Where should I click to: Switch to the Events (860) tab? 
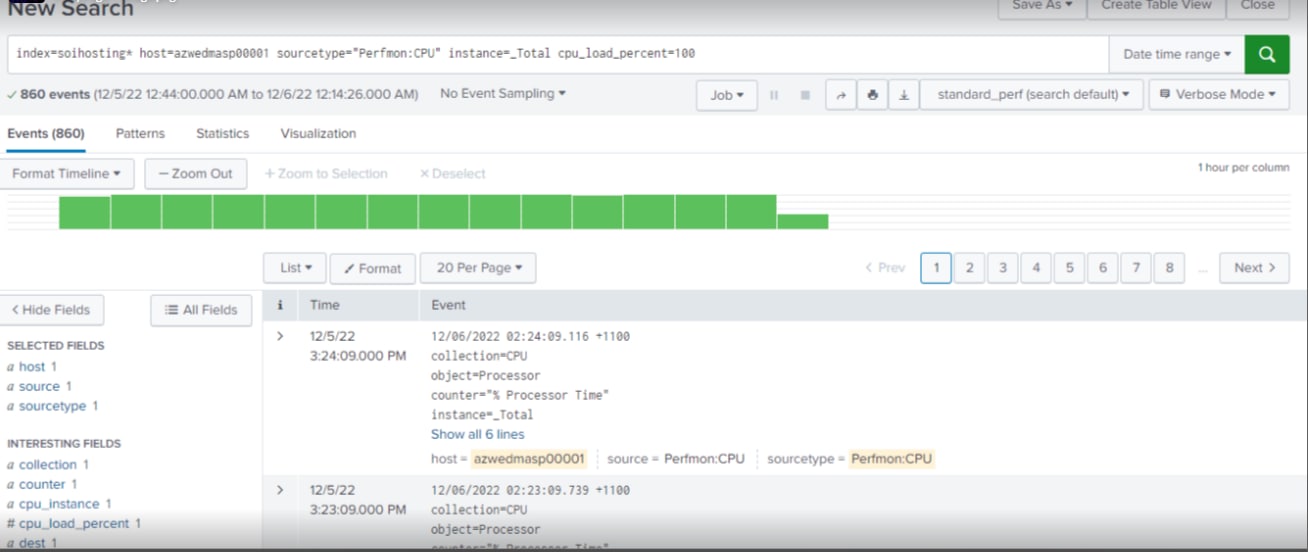click(46, 133)
